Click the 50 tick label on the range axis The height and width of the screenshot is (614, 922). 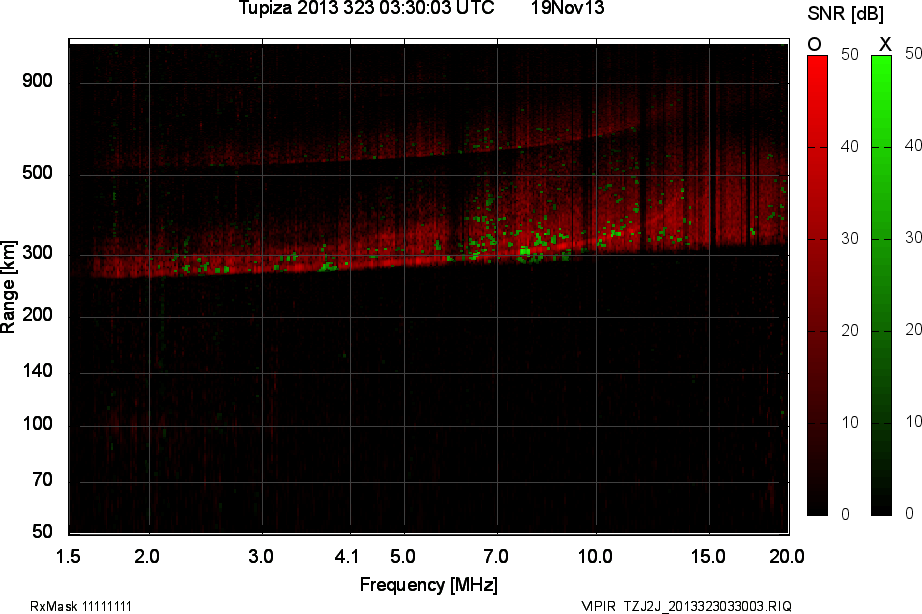coord(42,532)
